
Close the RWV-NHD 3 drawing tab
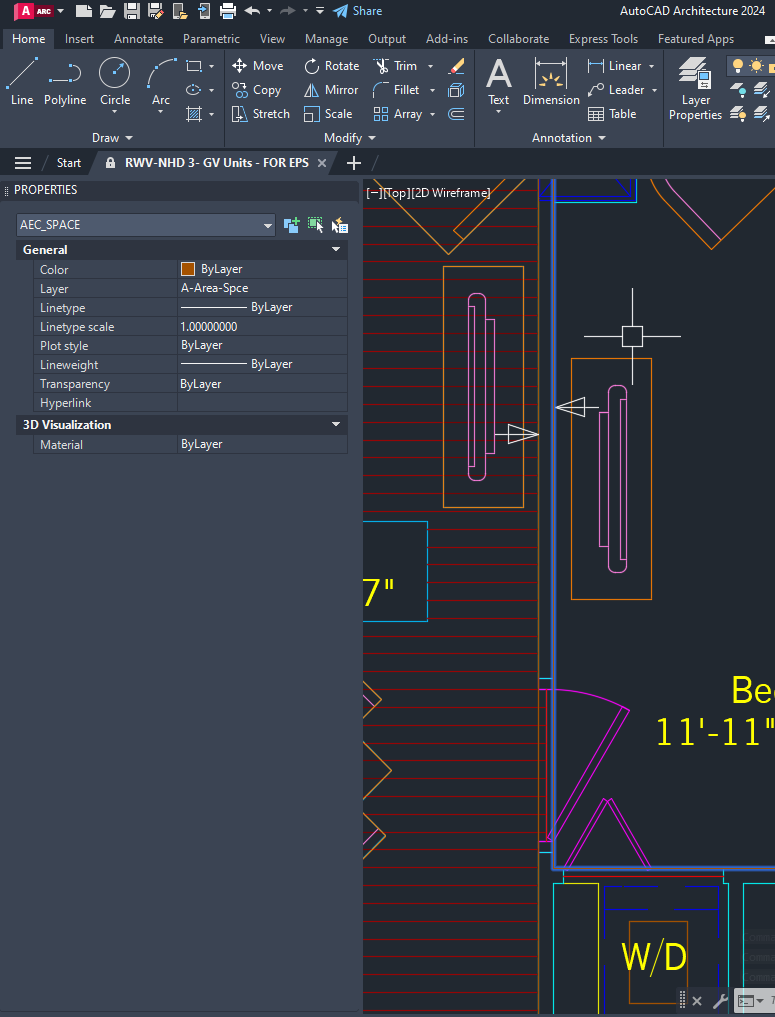[322, 163]
